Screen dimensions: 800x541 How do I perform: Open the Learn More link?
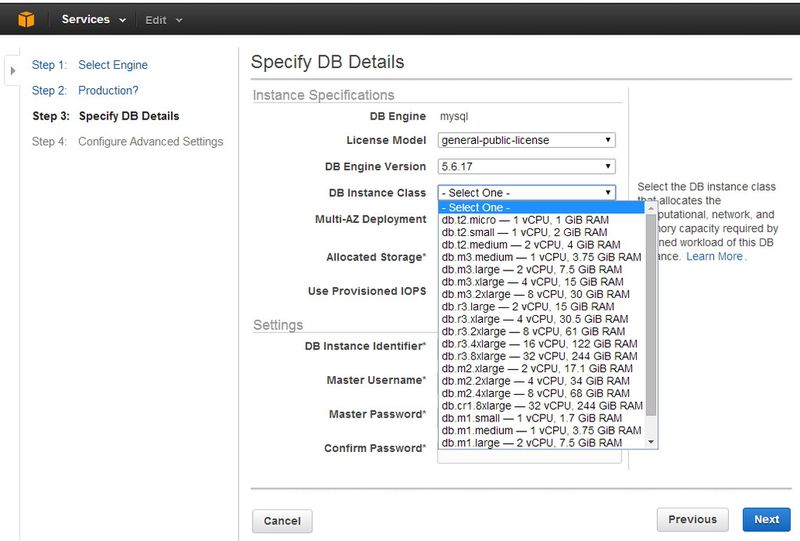point(714,257)
